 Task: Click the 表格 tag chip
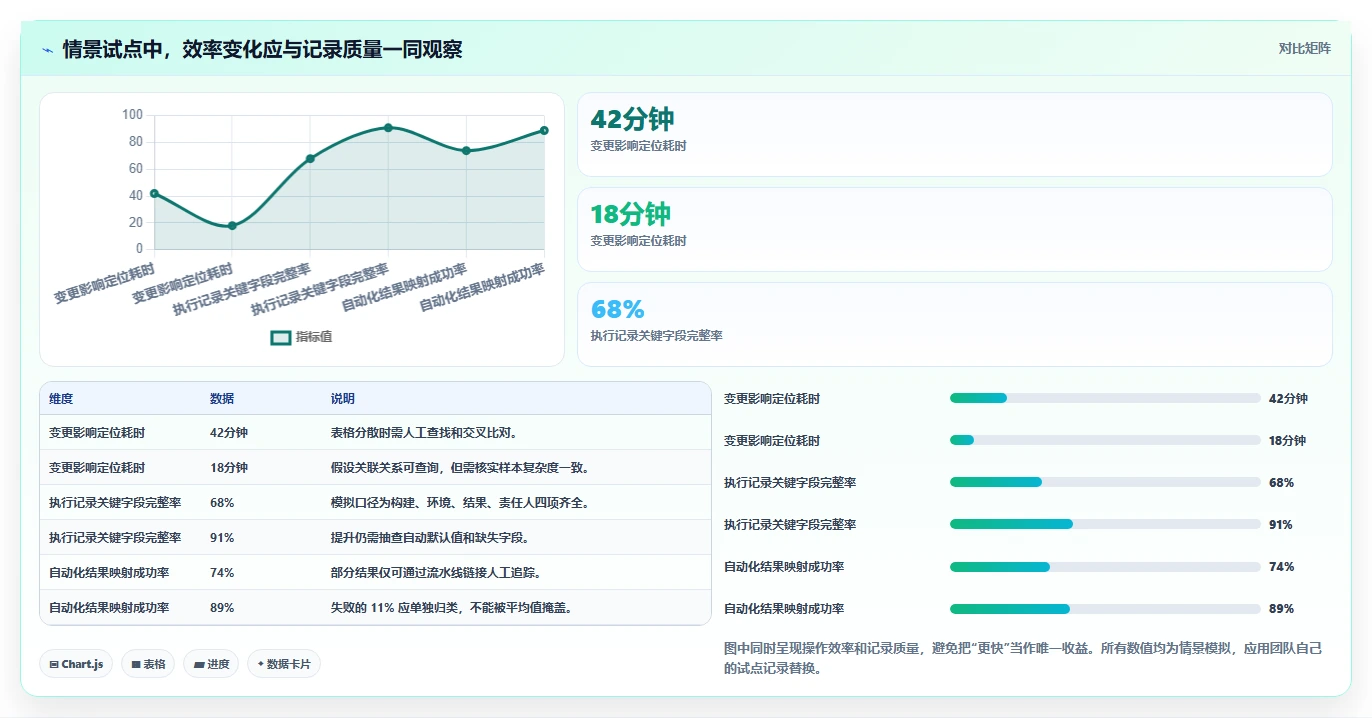148,664
